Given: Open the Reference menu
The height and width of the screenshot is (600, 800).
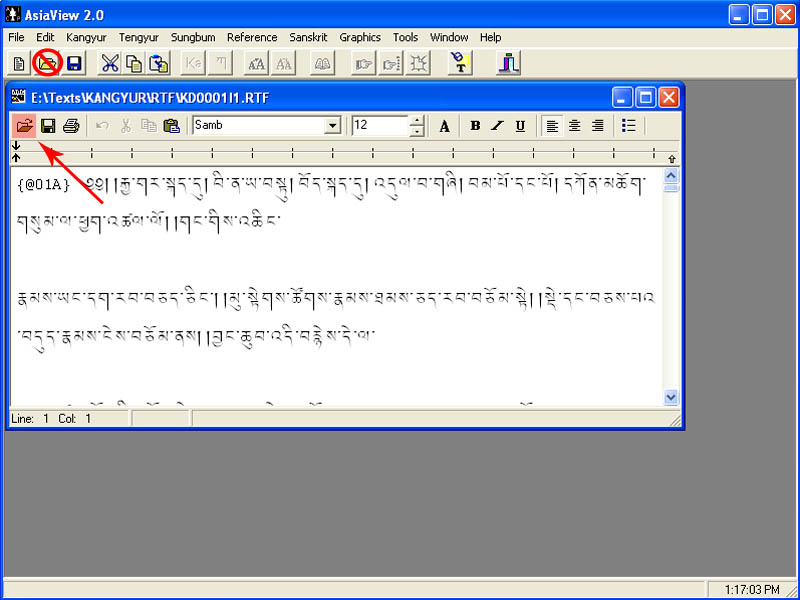Looking at the screenshot, I should (252, 37).
